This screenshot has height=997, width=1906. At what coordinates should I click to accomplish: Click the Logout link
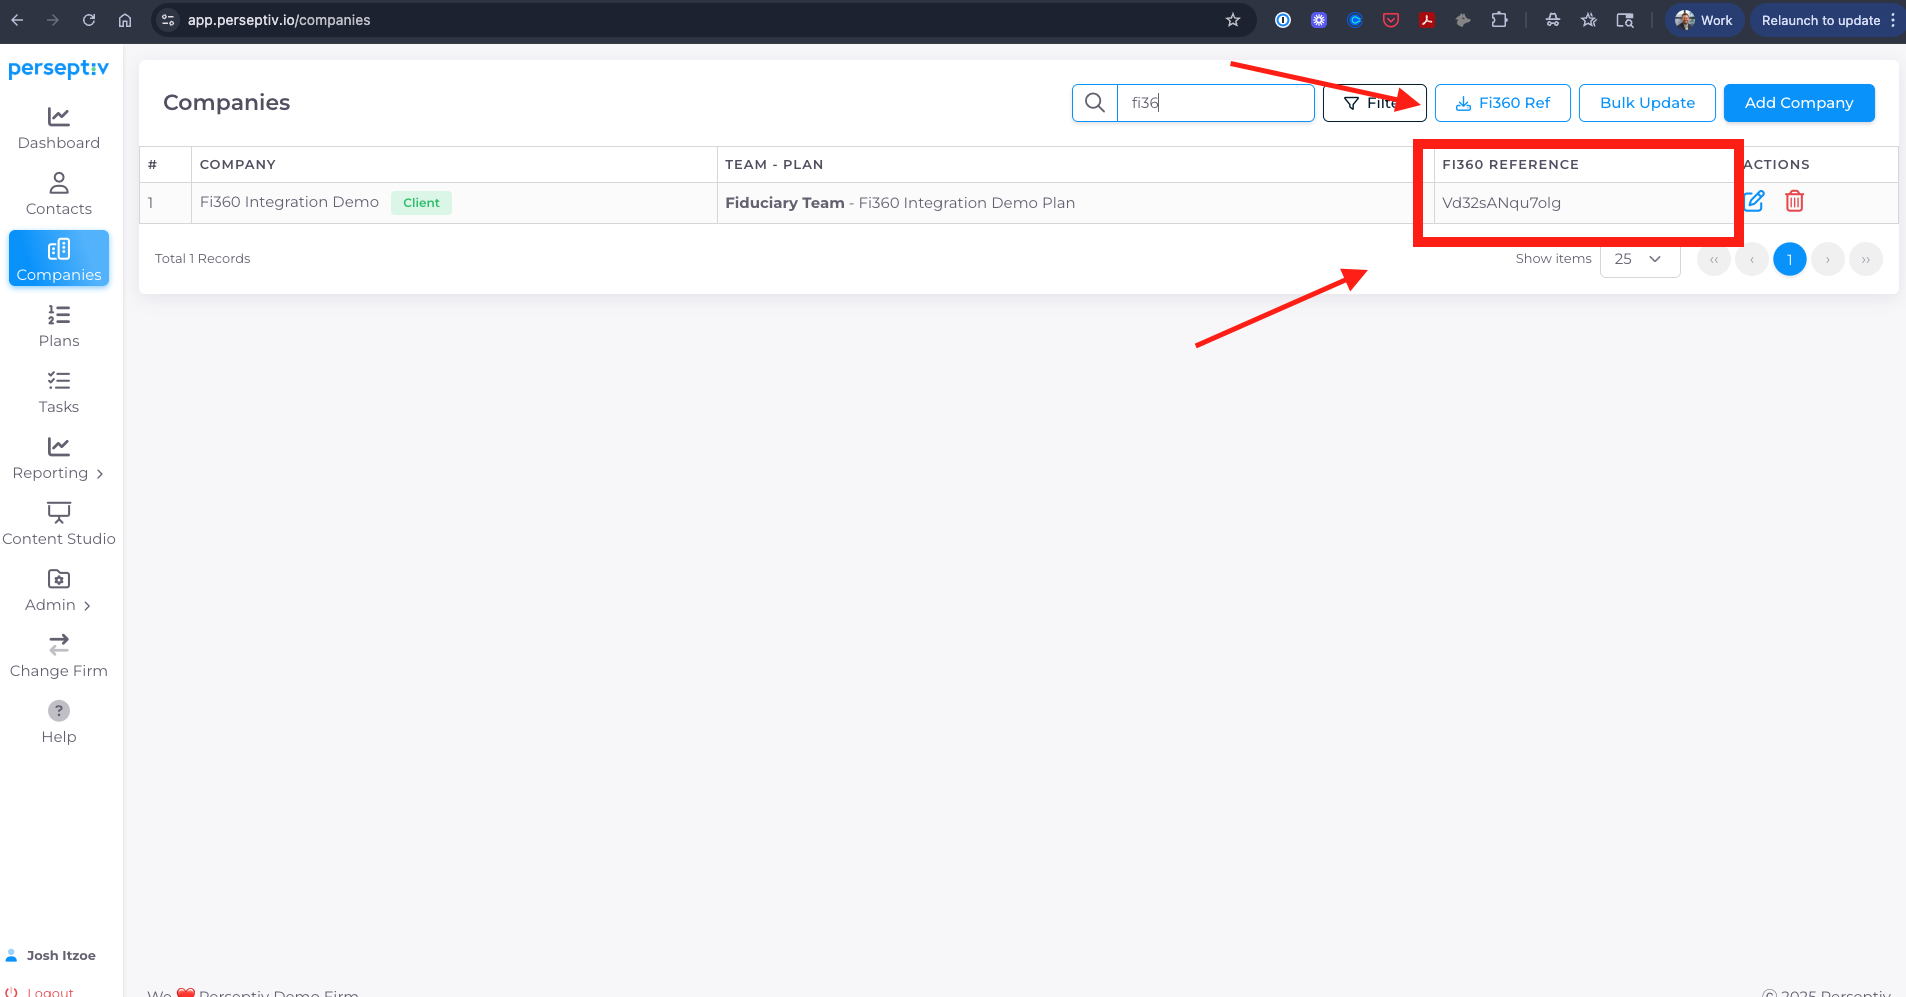(50, 992)
